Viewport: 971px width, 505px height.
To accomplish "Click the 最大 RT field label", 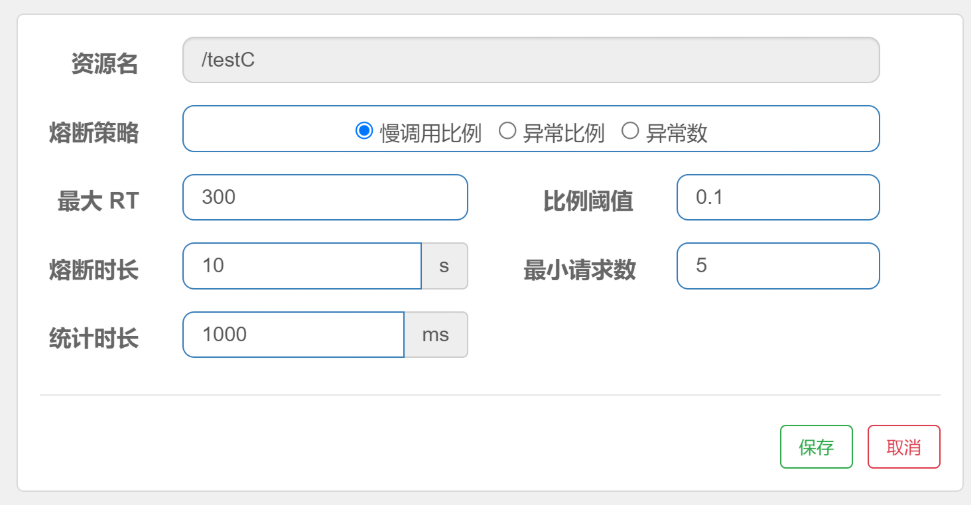I will (x=98, y=201).
